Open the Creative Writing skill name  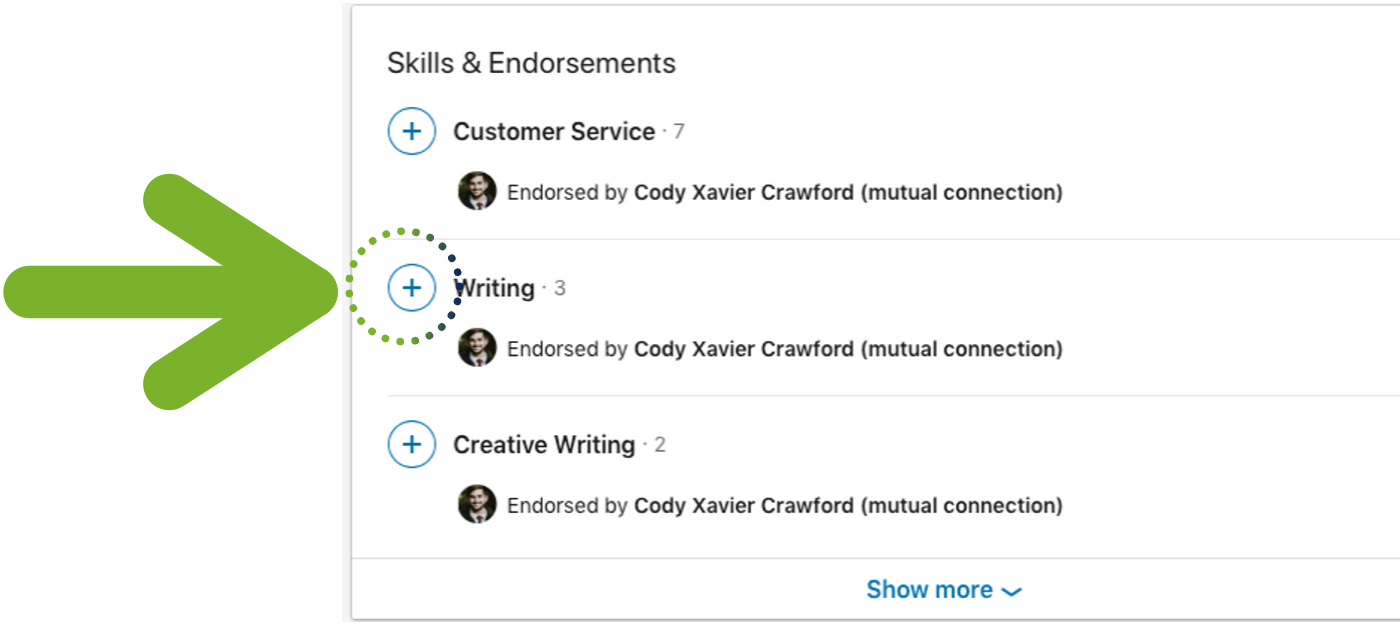click(544, 444)
